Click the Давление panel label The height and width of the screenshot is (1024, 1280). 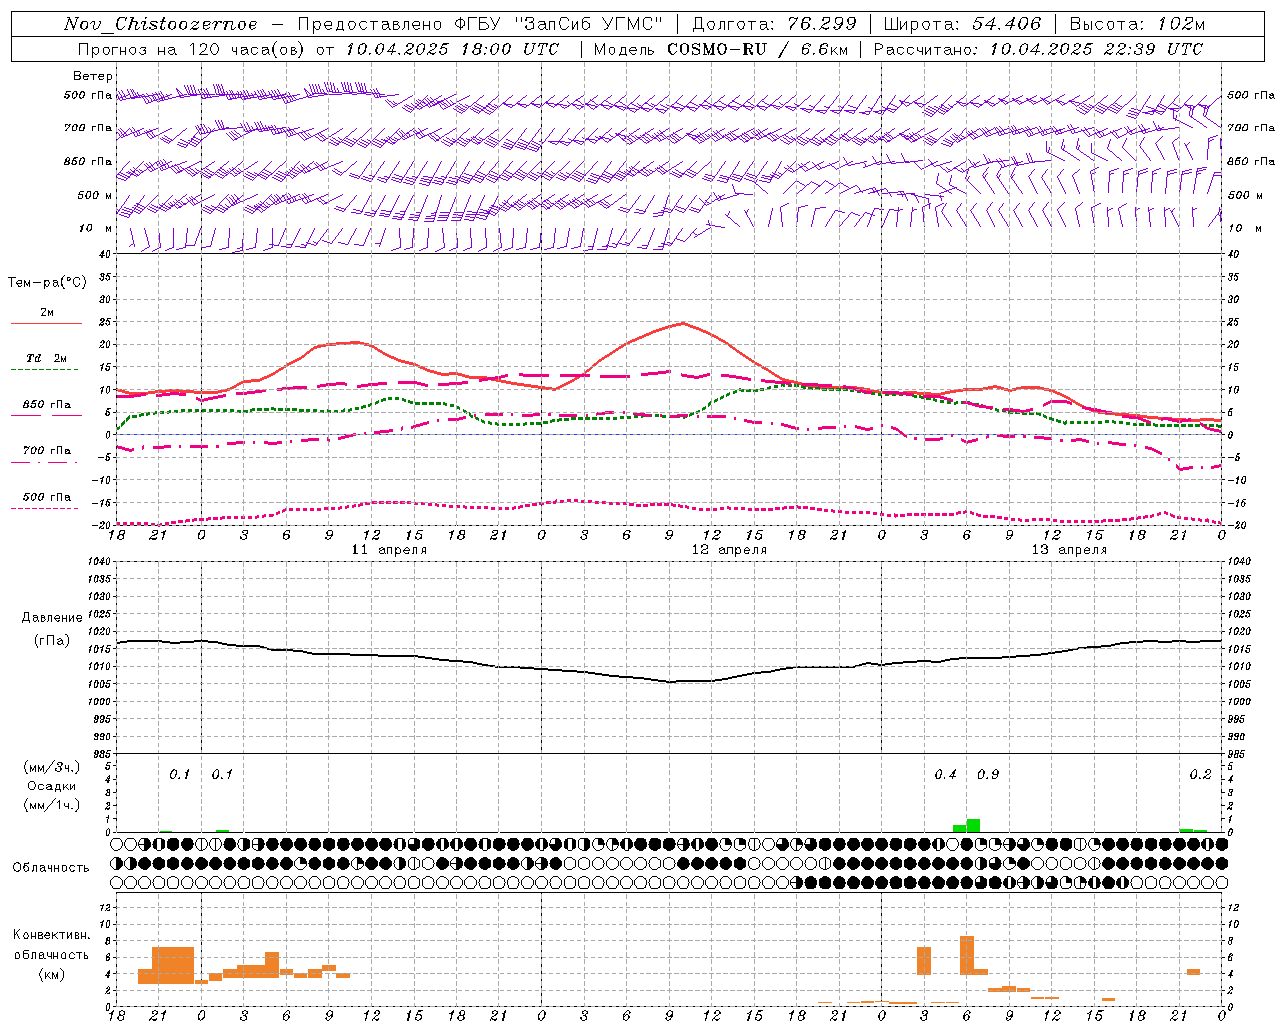(x=52, y=618)
